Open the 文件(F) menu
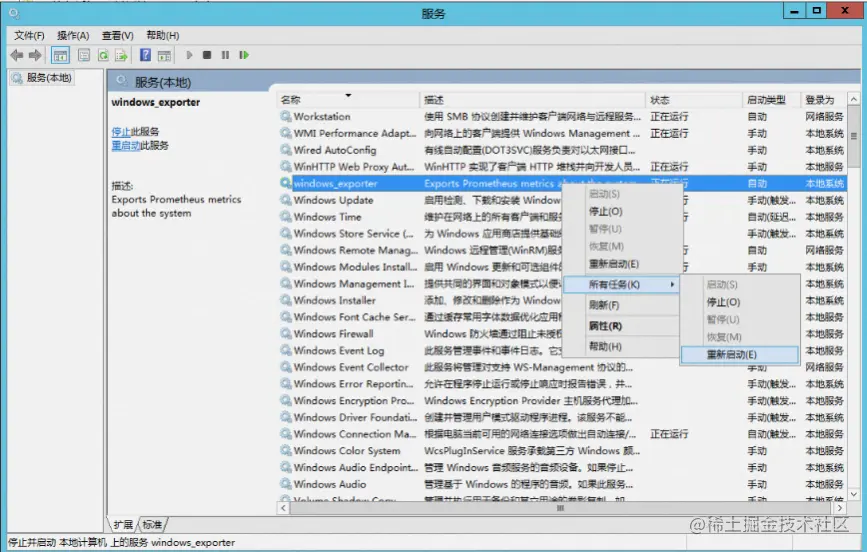The width and height of the screenshot is (867, 552). pos(29,35)
